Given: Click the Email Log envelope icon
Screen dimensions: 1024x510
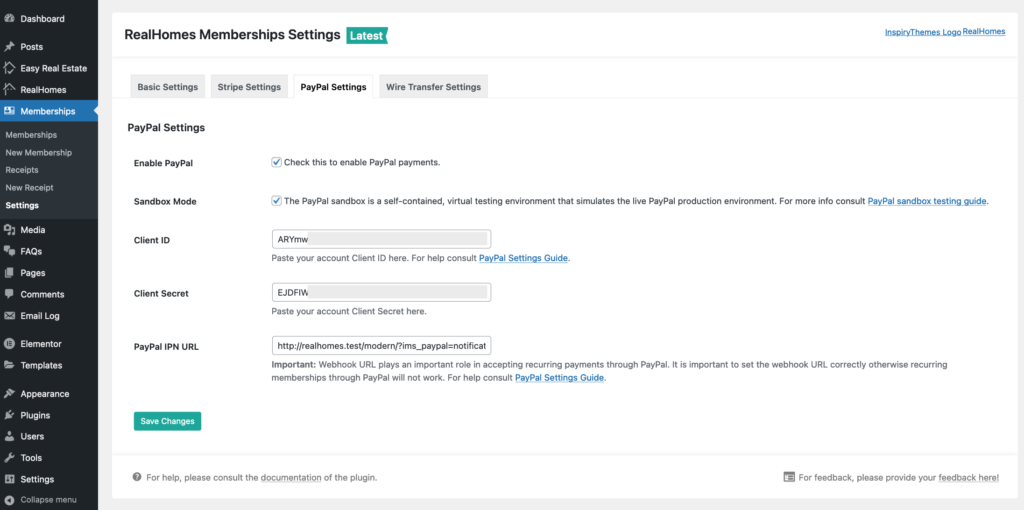Looking at the screenshot, I should (x=9, y=316).
